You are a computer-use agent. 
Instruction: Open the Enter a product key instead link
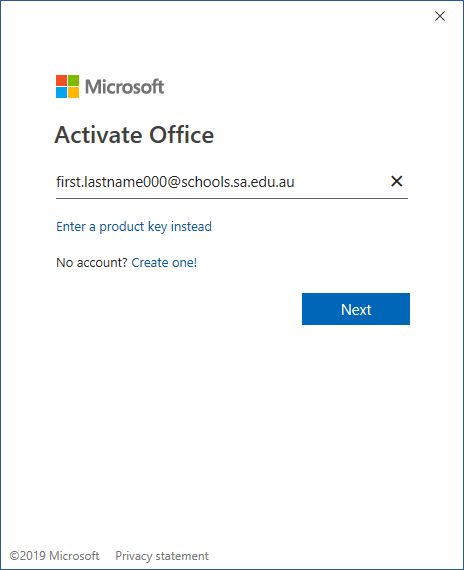pyautogui.click(x=134, y=227)
